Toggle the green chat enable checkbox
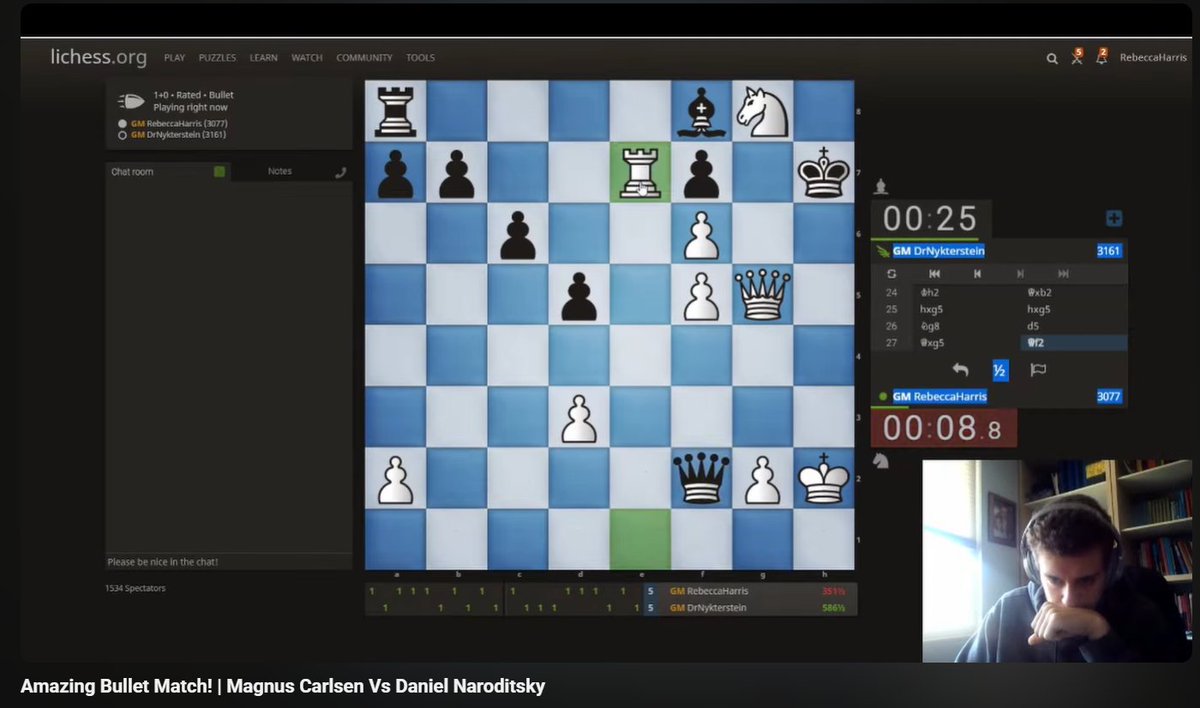Viewport: 1200px width, 708px height. tap(219, 172)
